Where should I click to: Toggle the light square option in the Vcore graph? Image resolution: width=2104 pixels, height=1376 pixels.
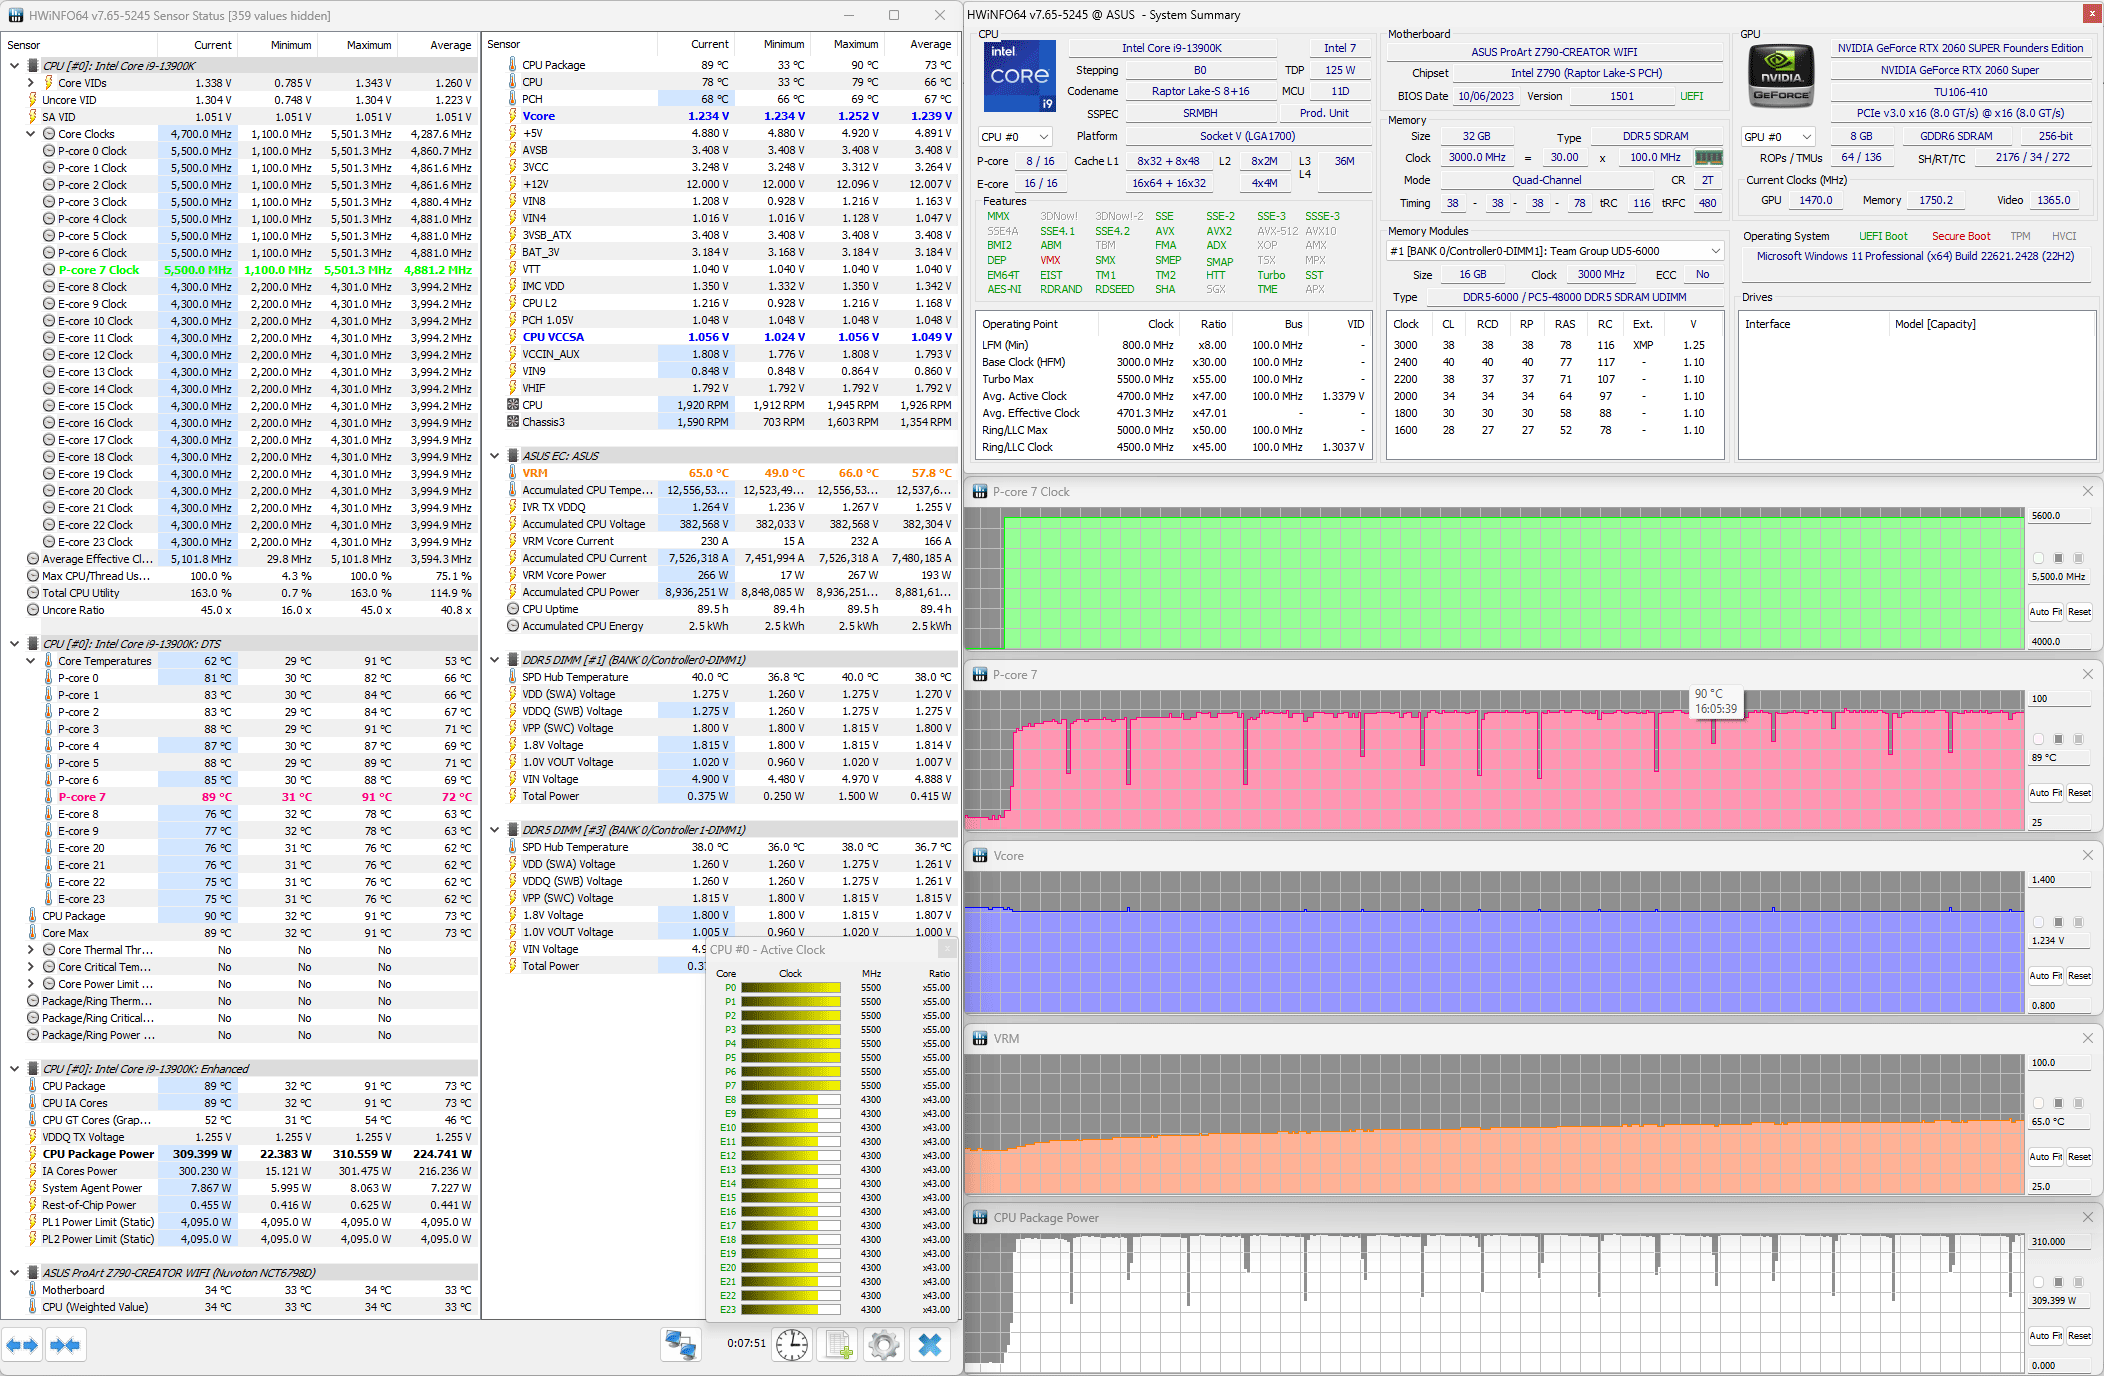2078,922
